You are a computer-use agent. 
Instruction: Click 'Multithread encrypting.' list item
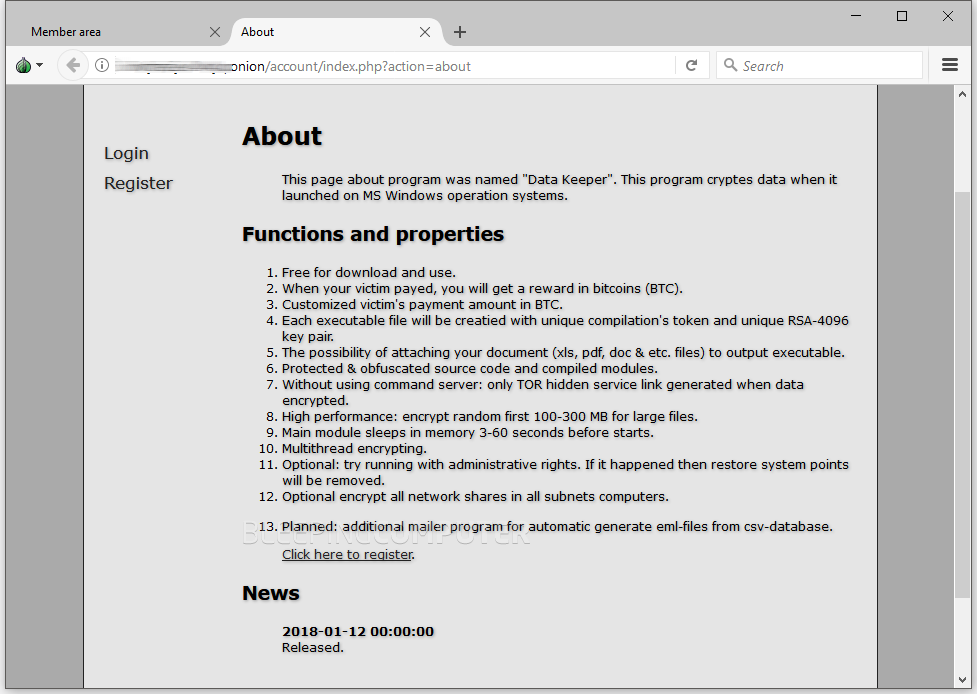tap(355, 449)
